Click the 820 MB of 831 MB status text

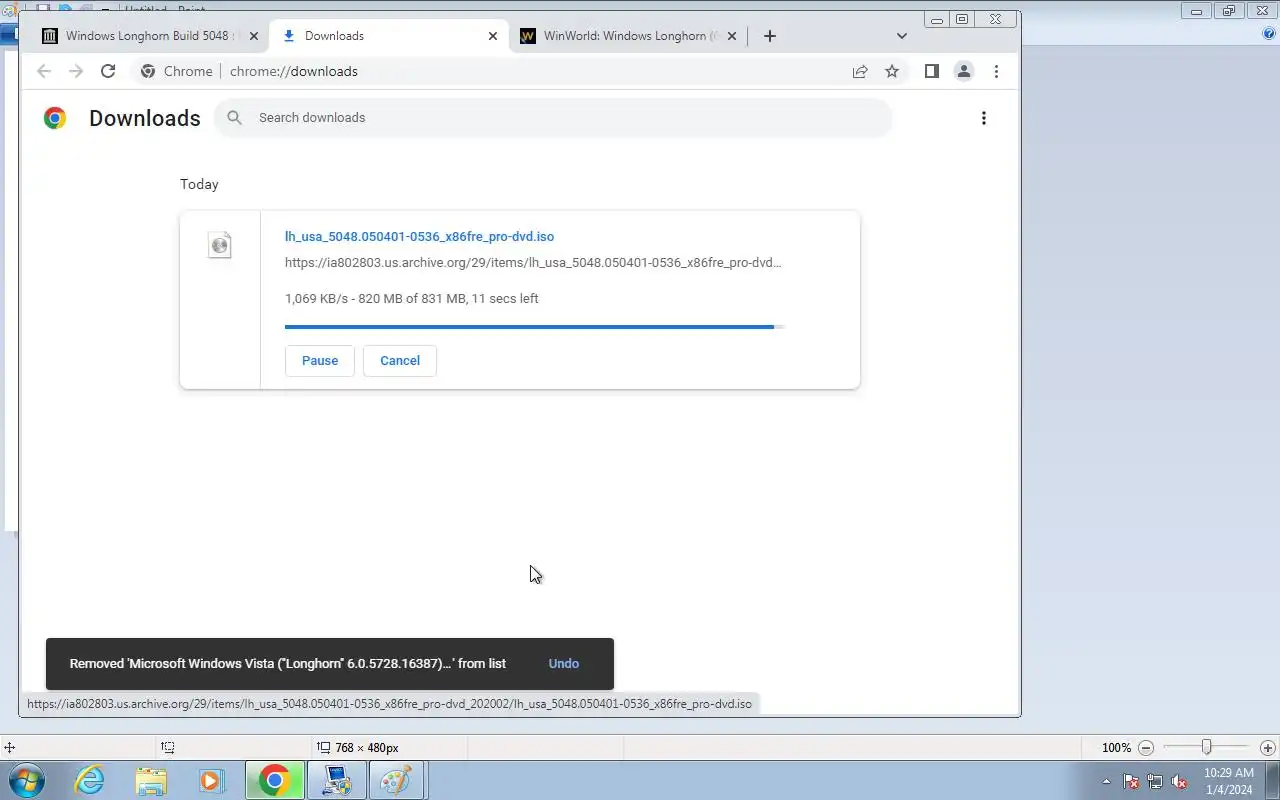[x=412, y=299]
